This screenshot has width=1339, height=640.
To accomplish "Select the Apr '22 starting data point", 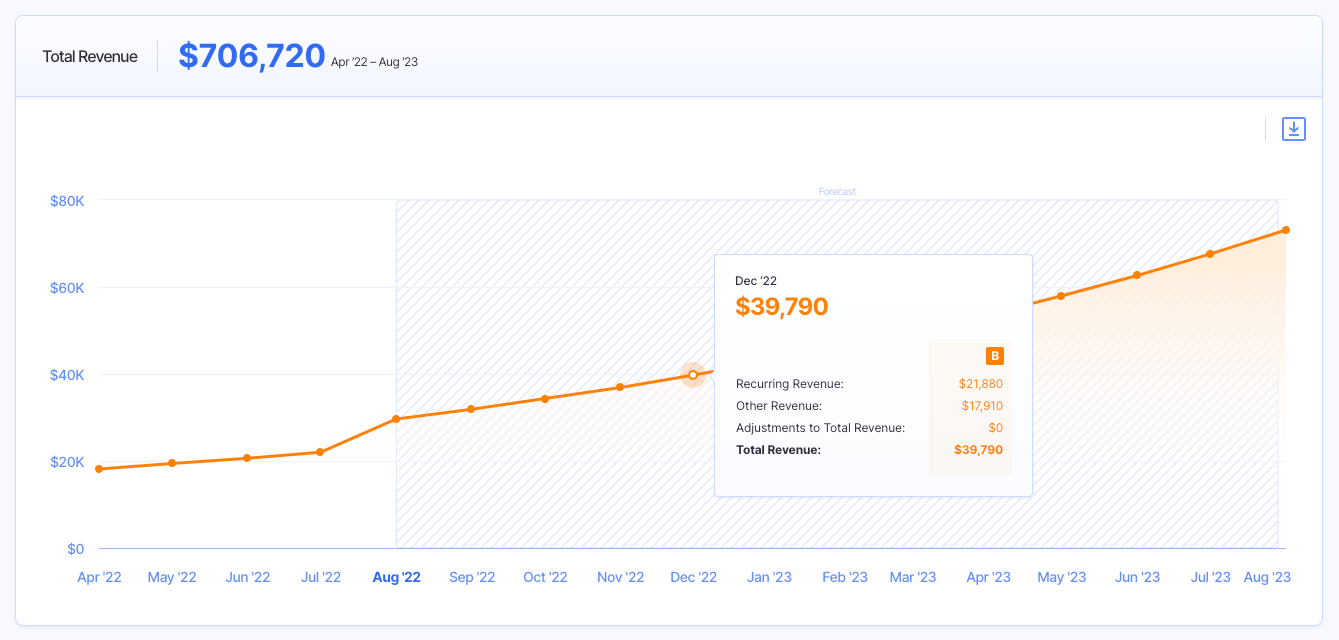I will coord(97,467).
